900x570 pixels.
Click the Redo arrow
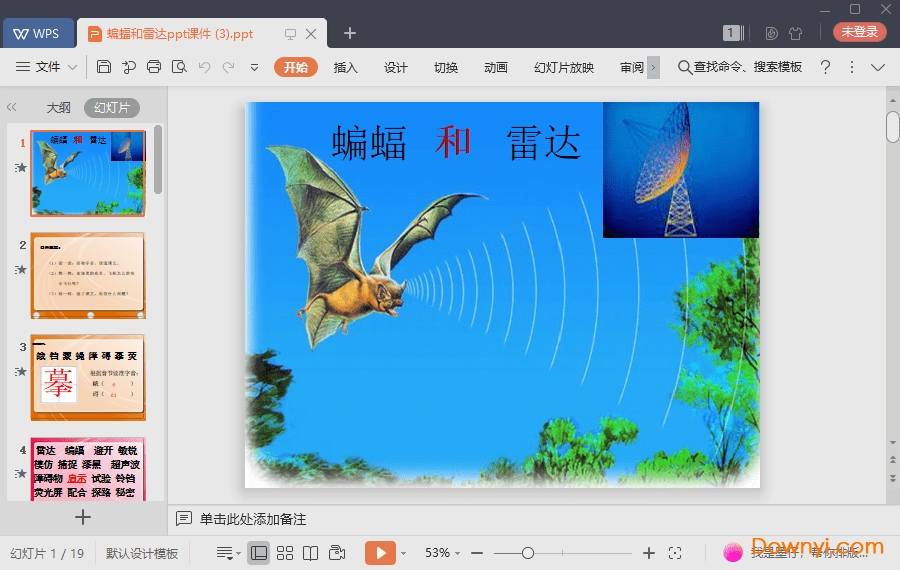229,67
